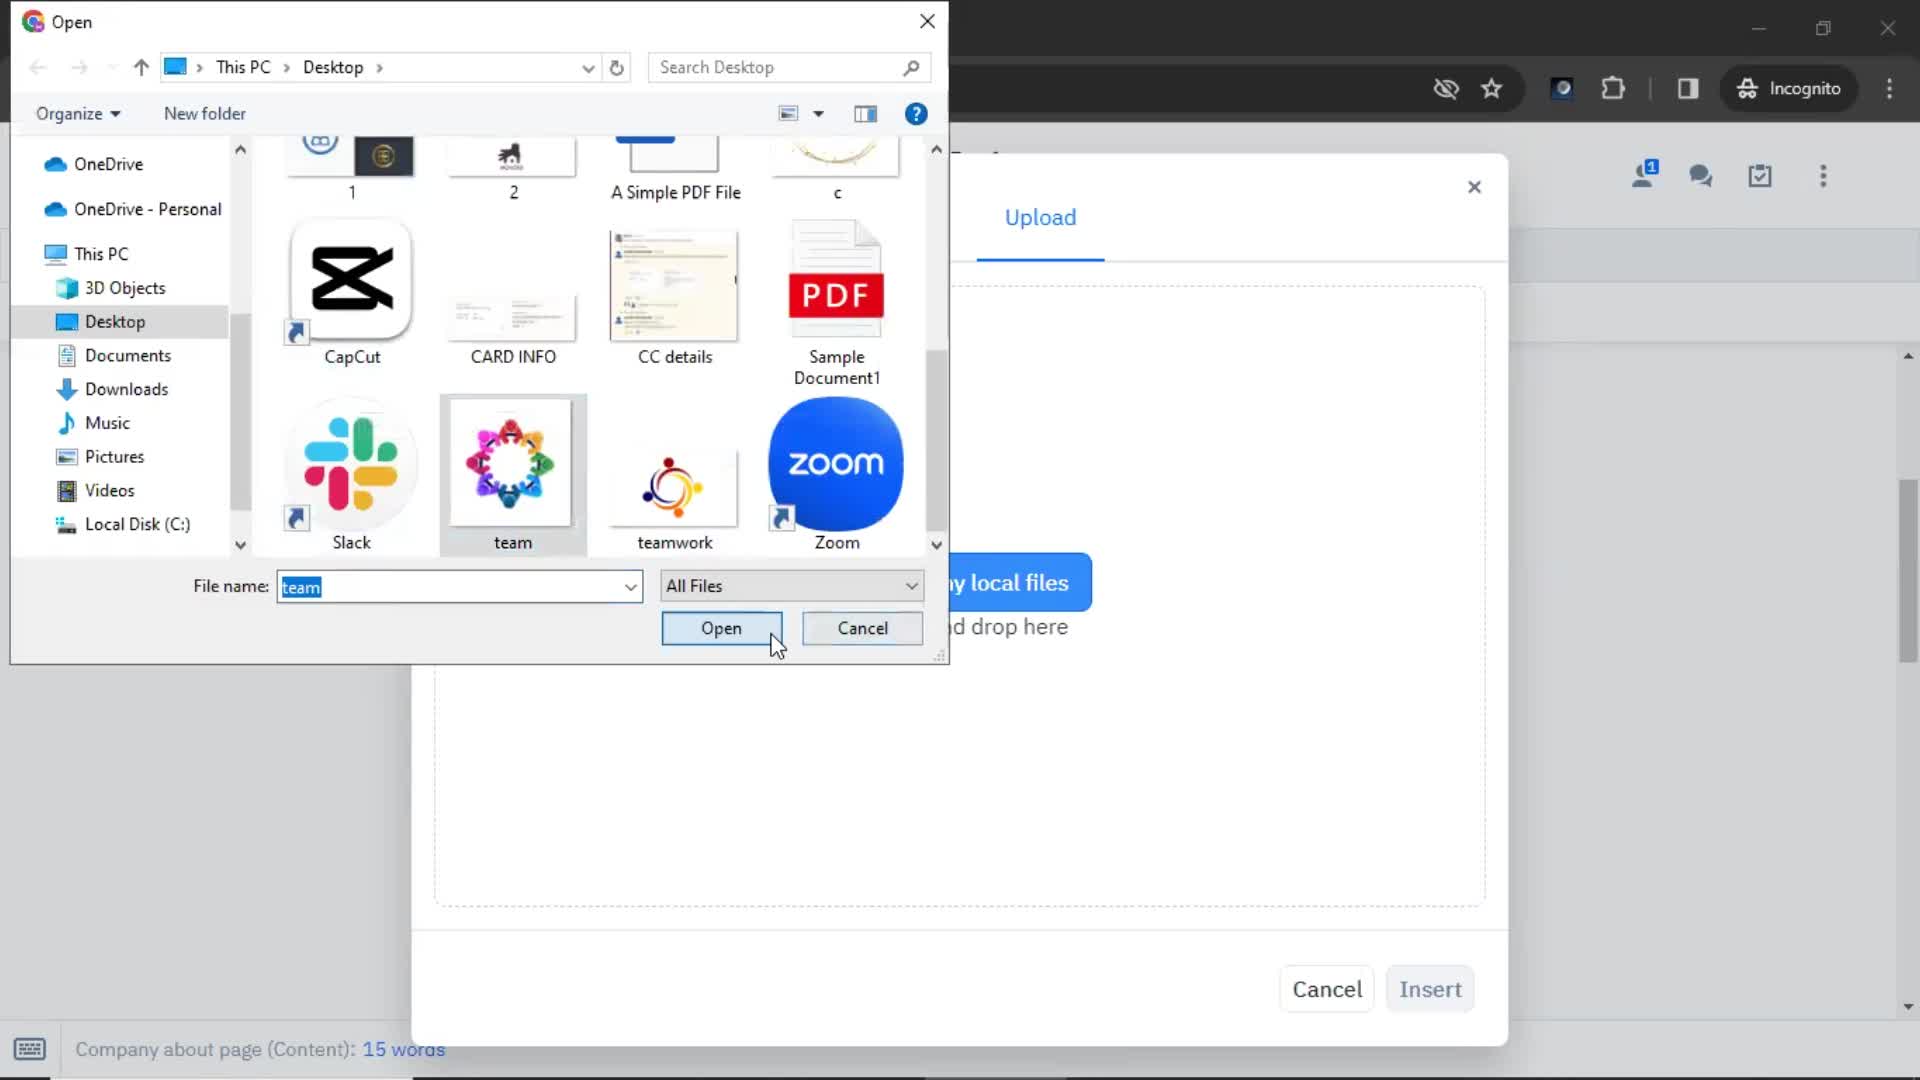Open the checklist tasks icon
The height and width of the screenshot is (1080, 1920).
[1760, 177]
